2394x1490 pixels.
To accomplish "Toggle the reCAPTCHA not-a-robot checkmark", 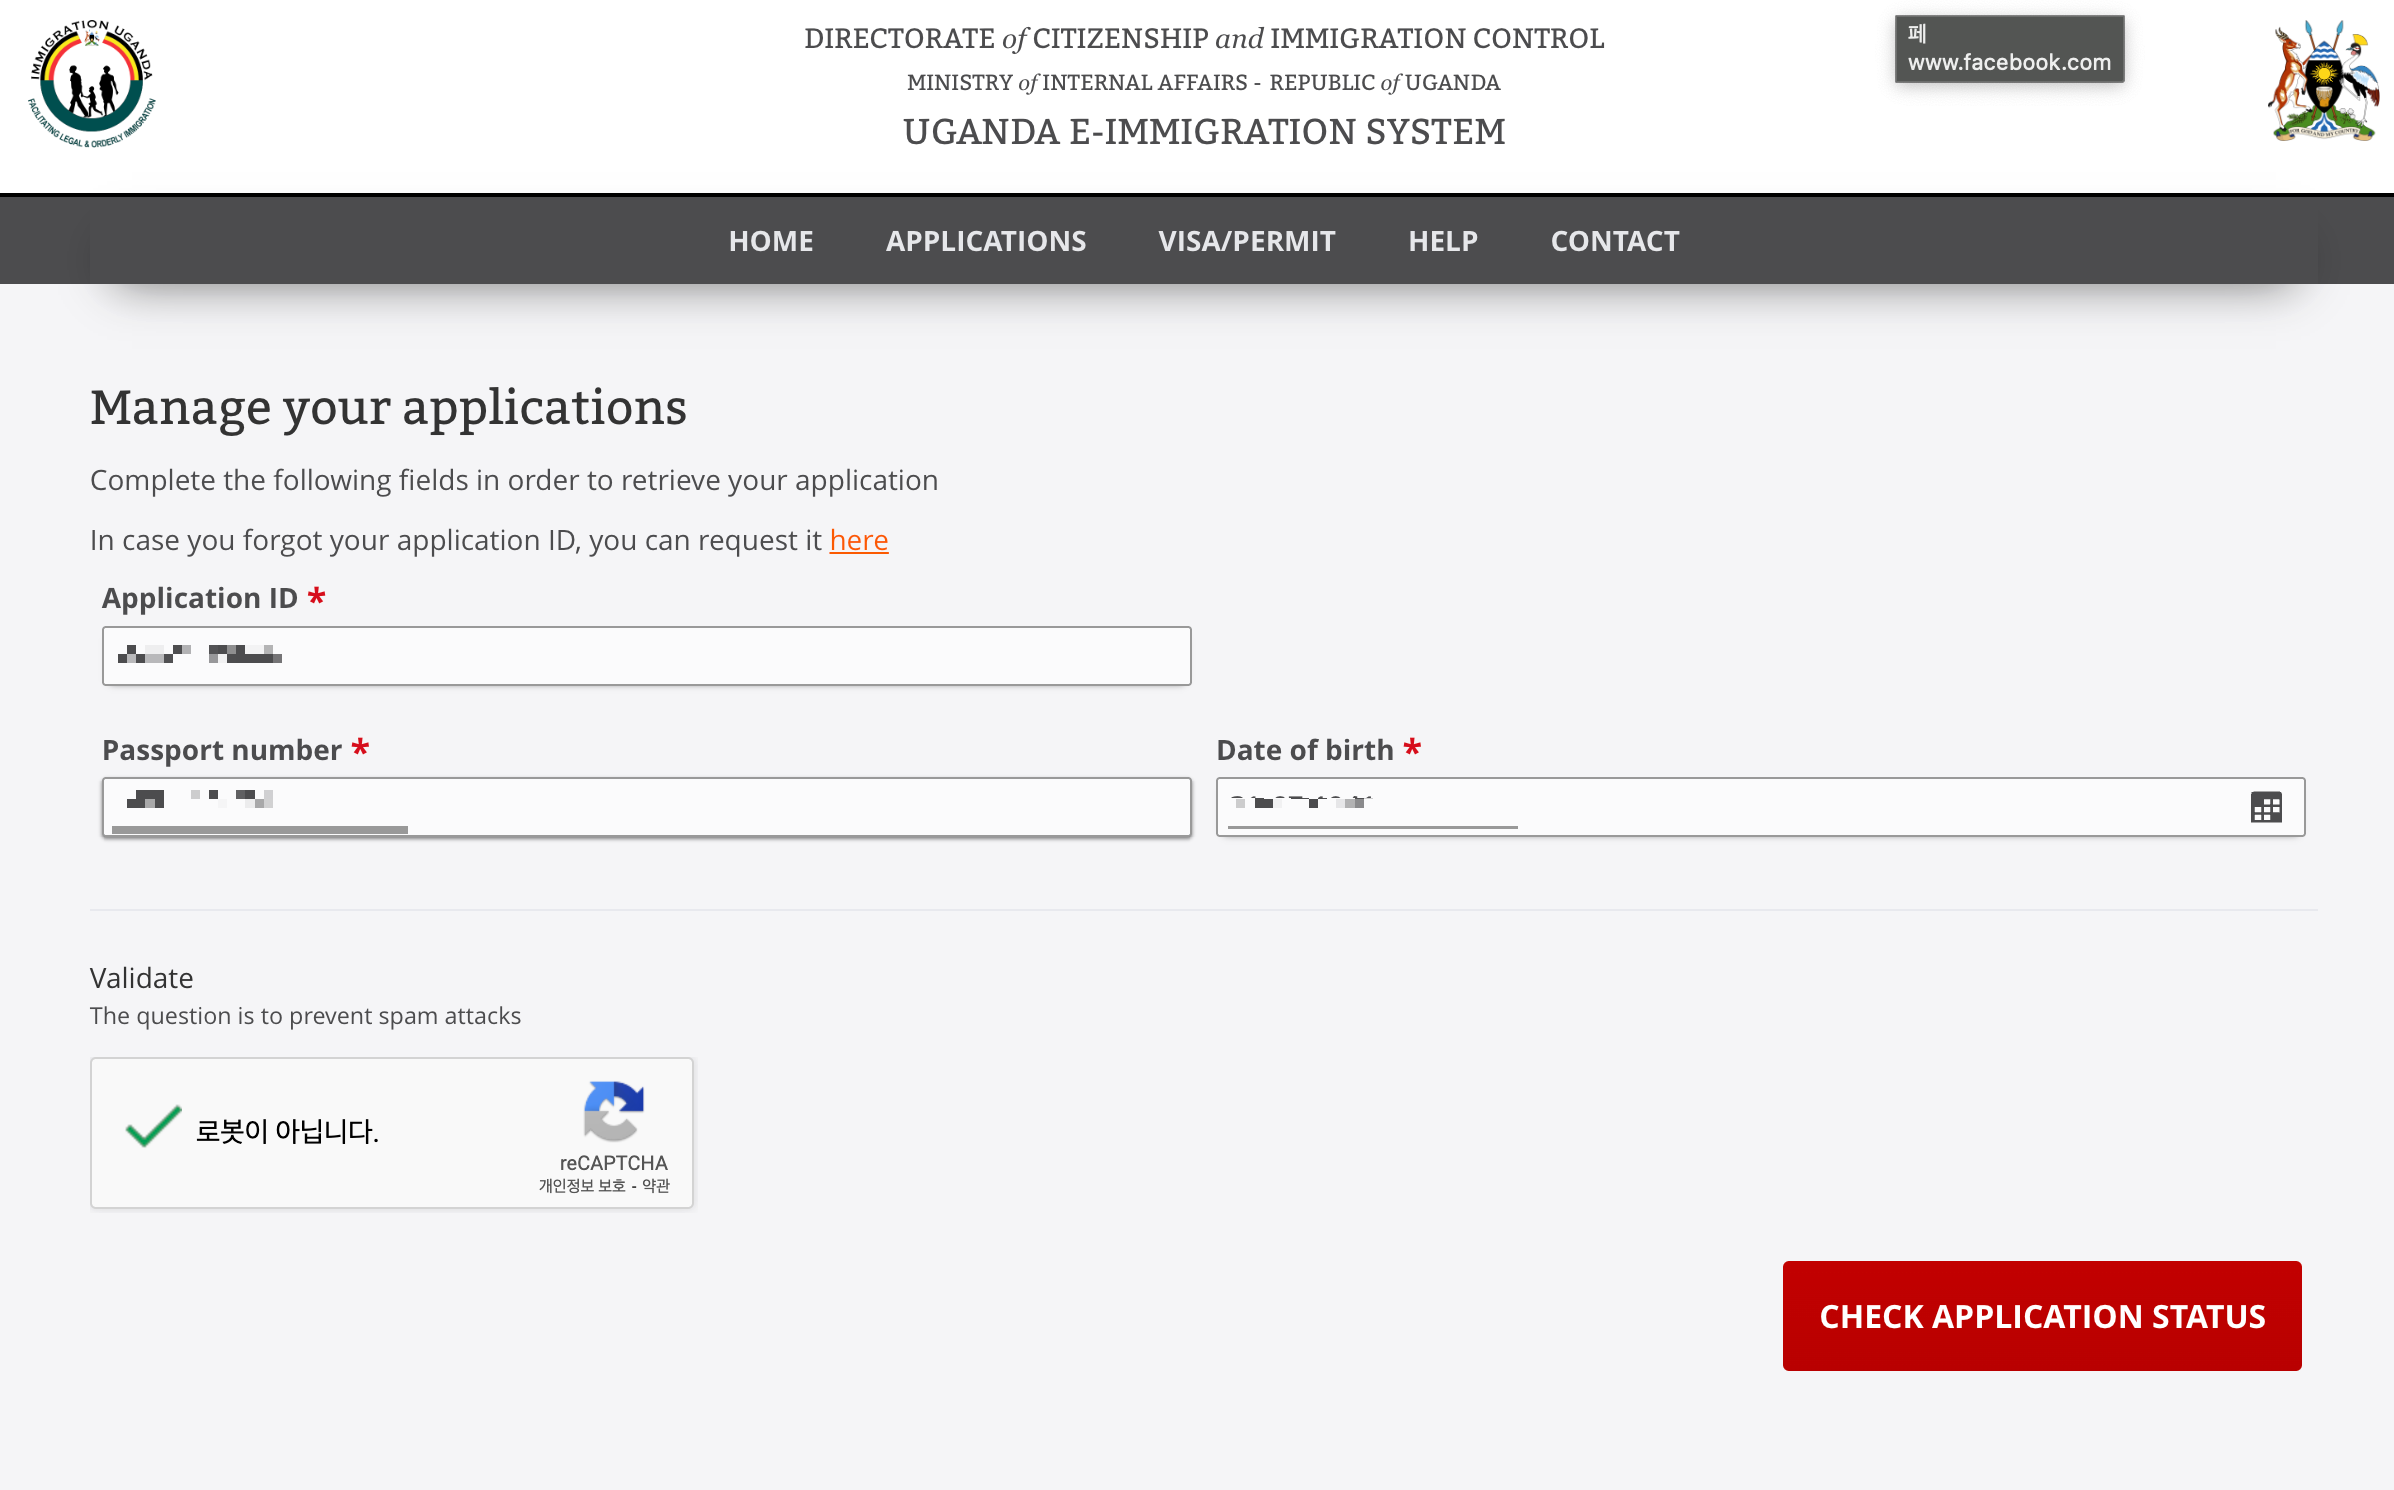I will 153,1128.
